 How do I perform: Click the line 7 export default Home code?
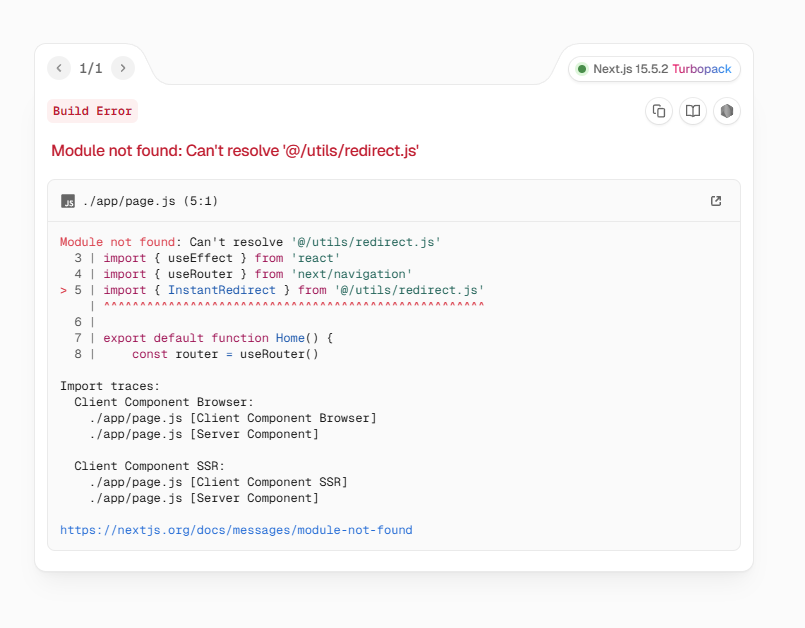coord(218,338)
